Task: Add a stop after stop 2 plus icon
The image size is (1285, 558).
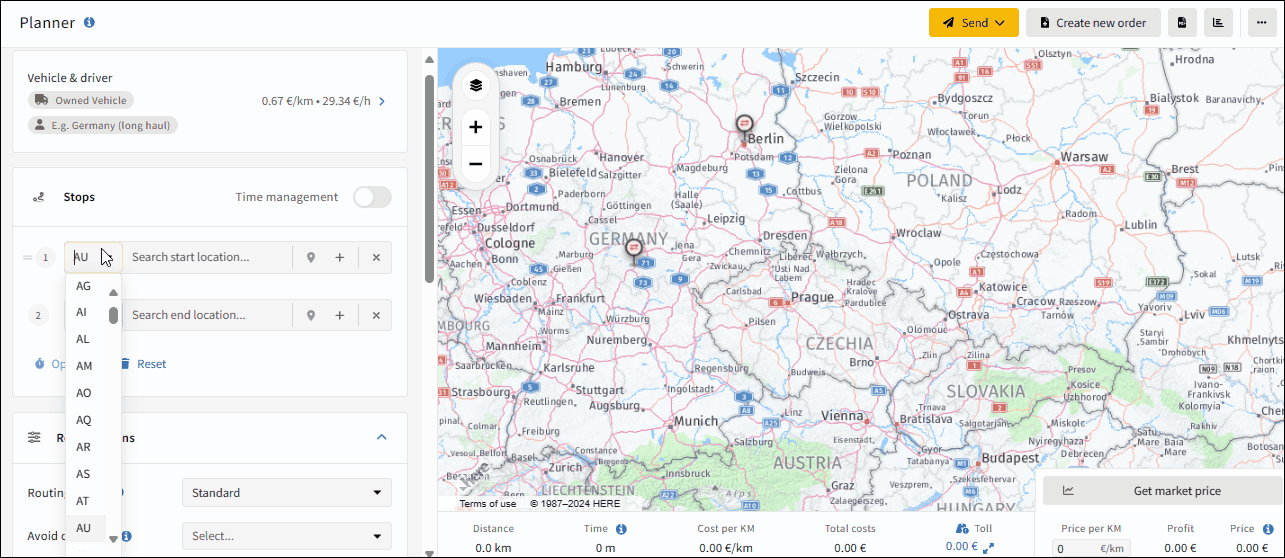Action: tap(340, 316)
